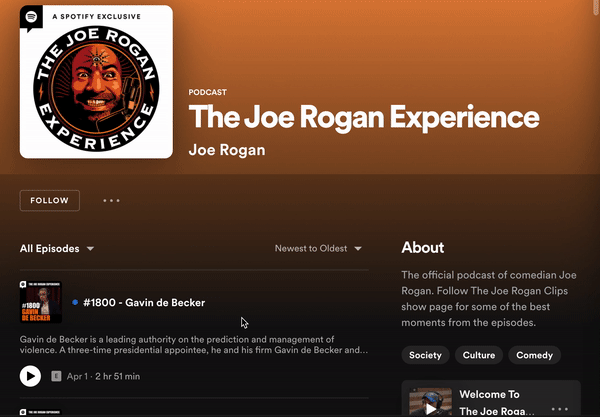Open the three-dot more options menu beside Follow

point(111,200)
